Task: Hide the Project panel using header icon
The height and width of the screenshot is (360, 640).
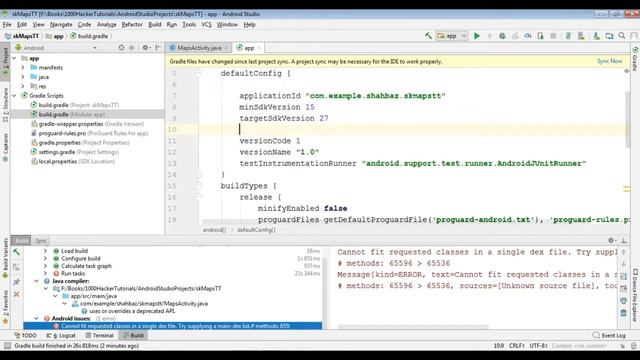Action: 158,48
